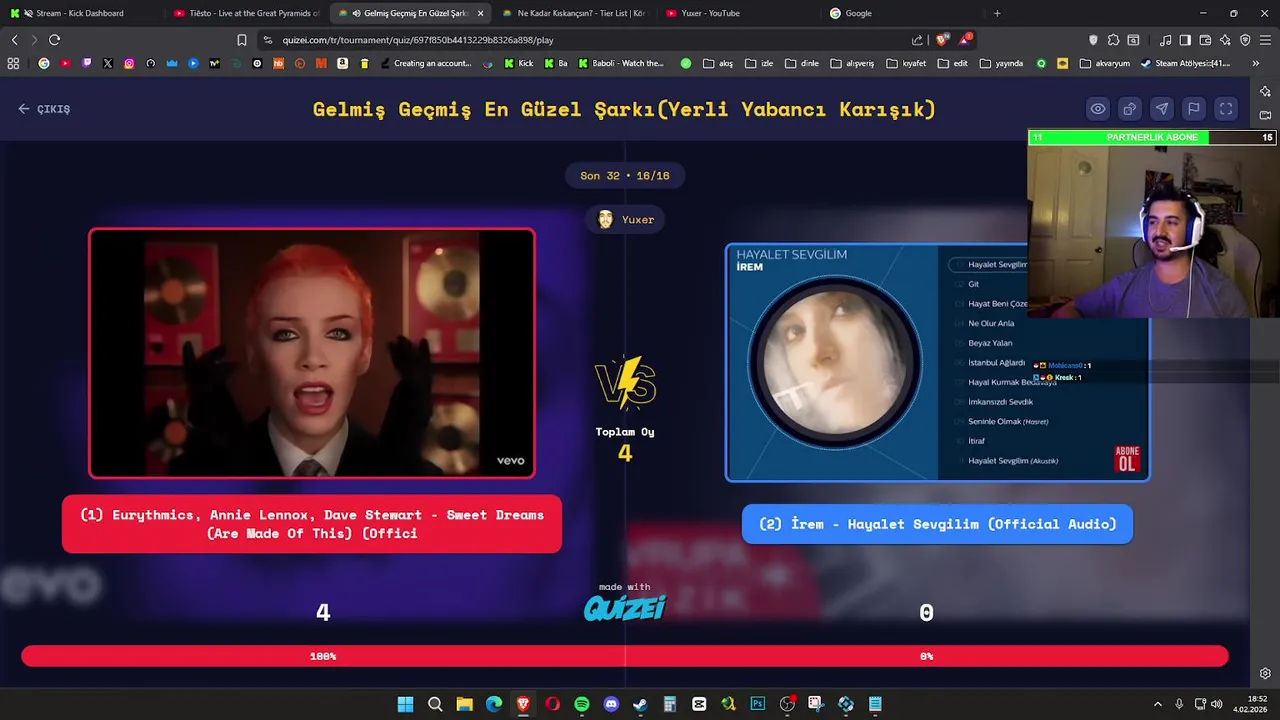Open Brave Shields lion icon
The height and width of the screenshot is (720, 1280).
[x=942, y=40]
